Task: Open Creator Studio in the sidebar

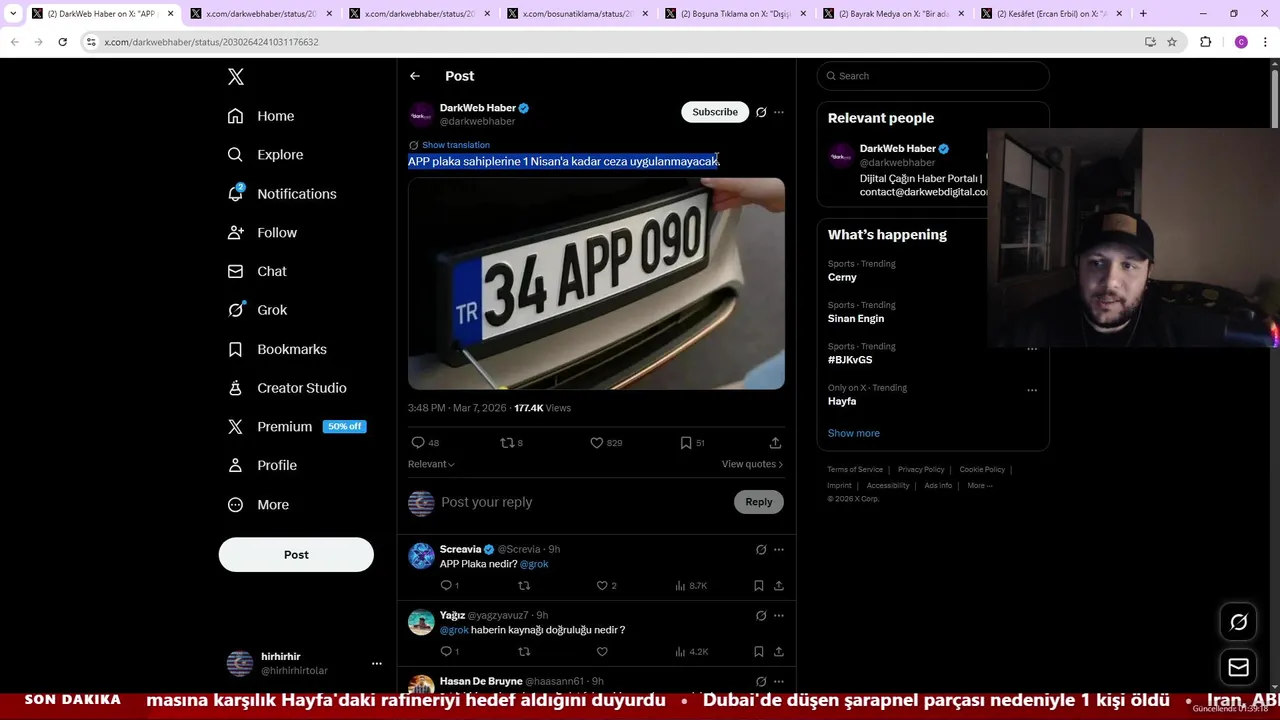Action: [287, 388]
